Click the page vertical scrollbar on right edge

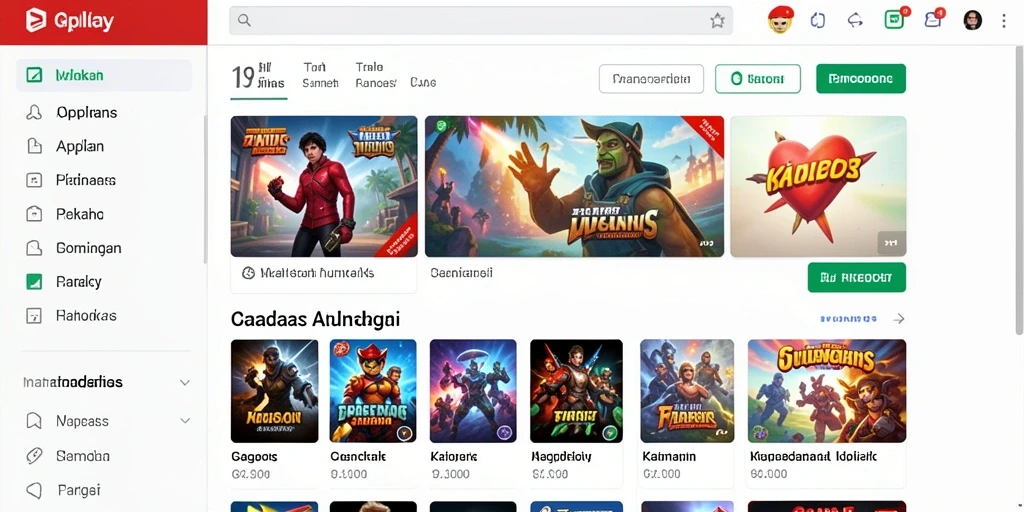click(x=1019, y=191)
